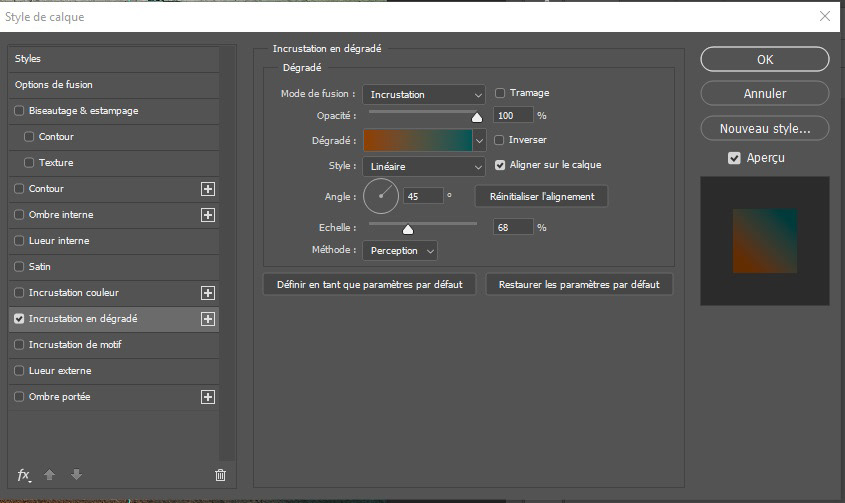
Task: Select Incrustation de motif entry
Action: 114,344
